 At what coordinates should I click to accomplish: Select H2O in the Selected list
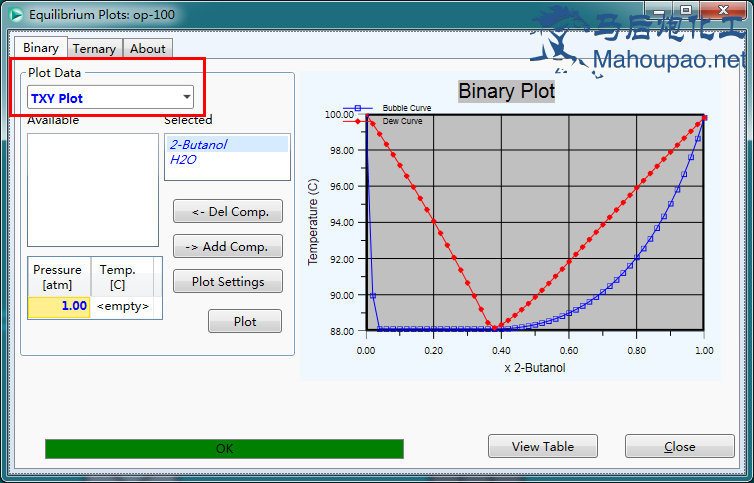[184, 159]
